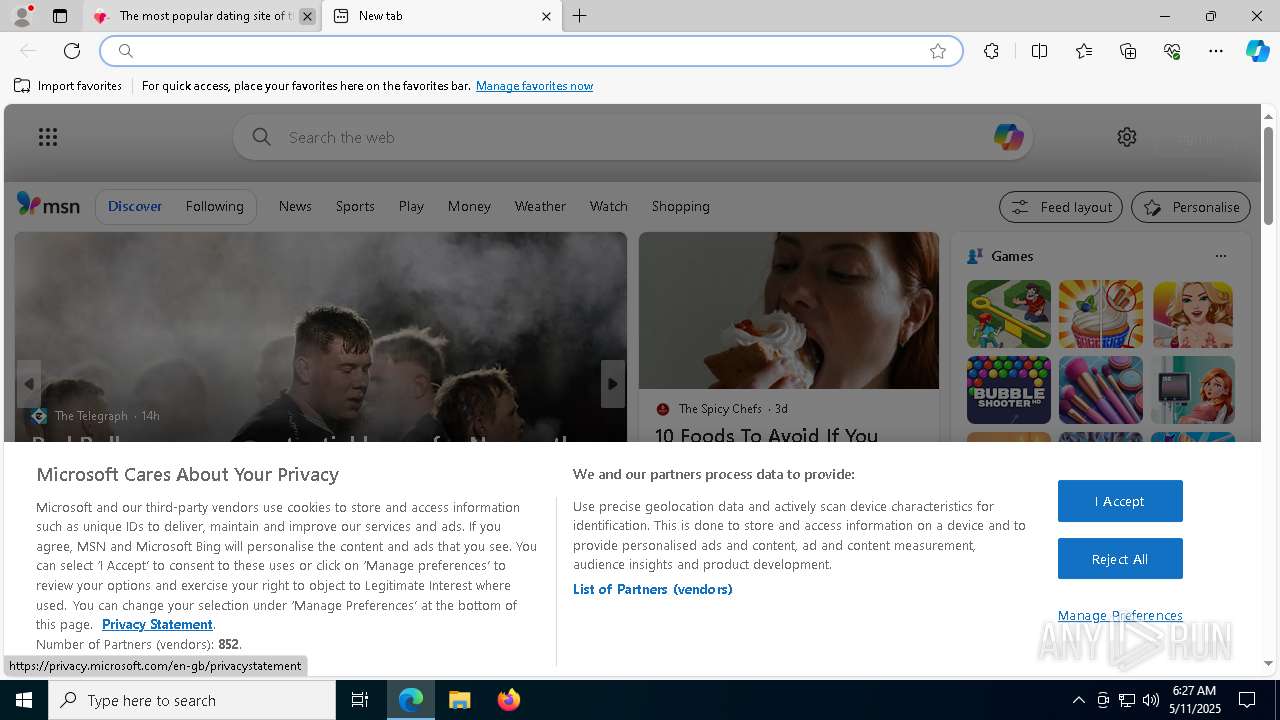Play the Bubble Shooter game
Screen dimensions: 1280x720
pyautogui.click(x=1008, y=390)
